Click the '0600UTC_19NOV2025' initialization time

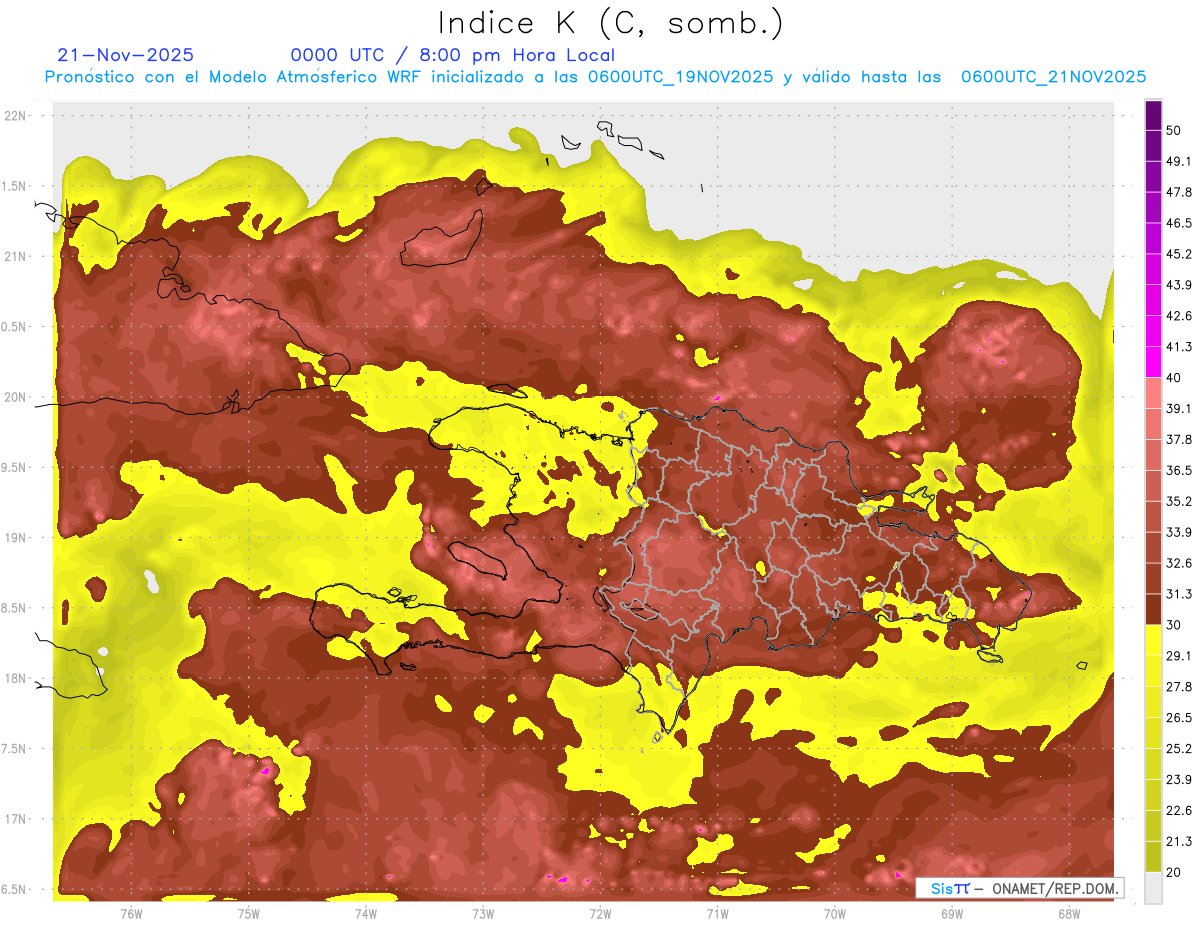point(680,77)
